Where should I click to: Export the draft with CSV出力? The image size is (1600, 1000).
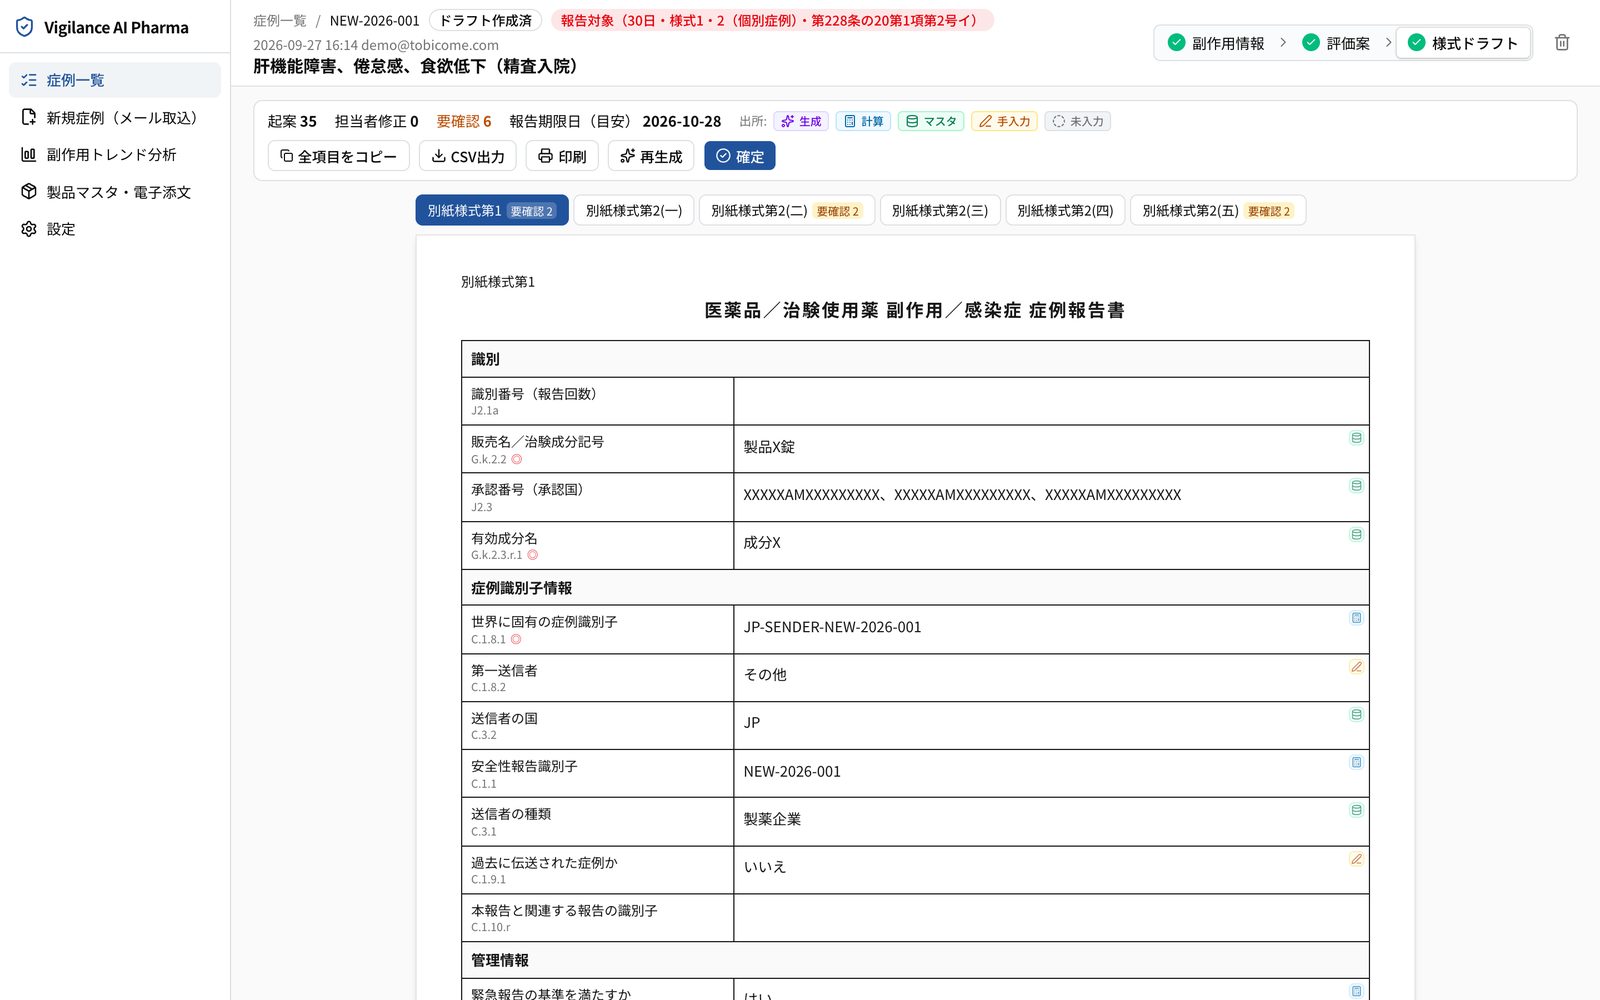tap(467, 156)
